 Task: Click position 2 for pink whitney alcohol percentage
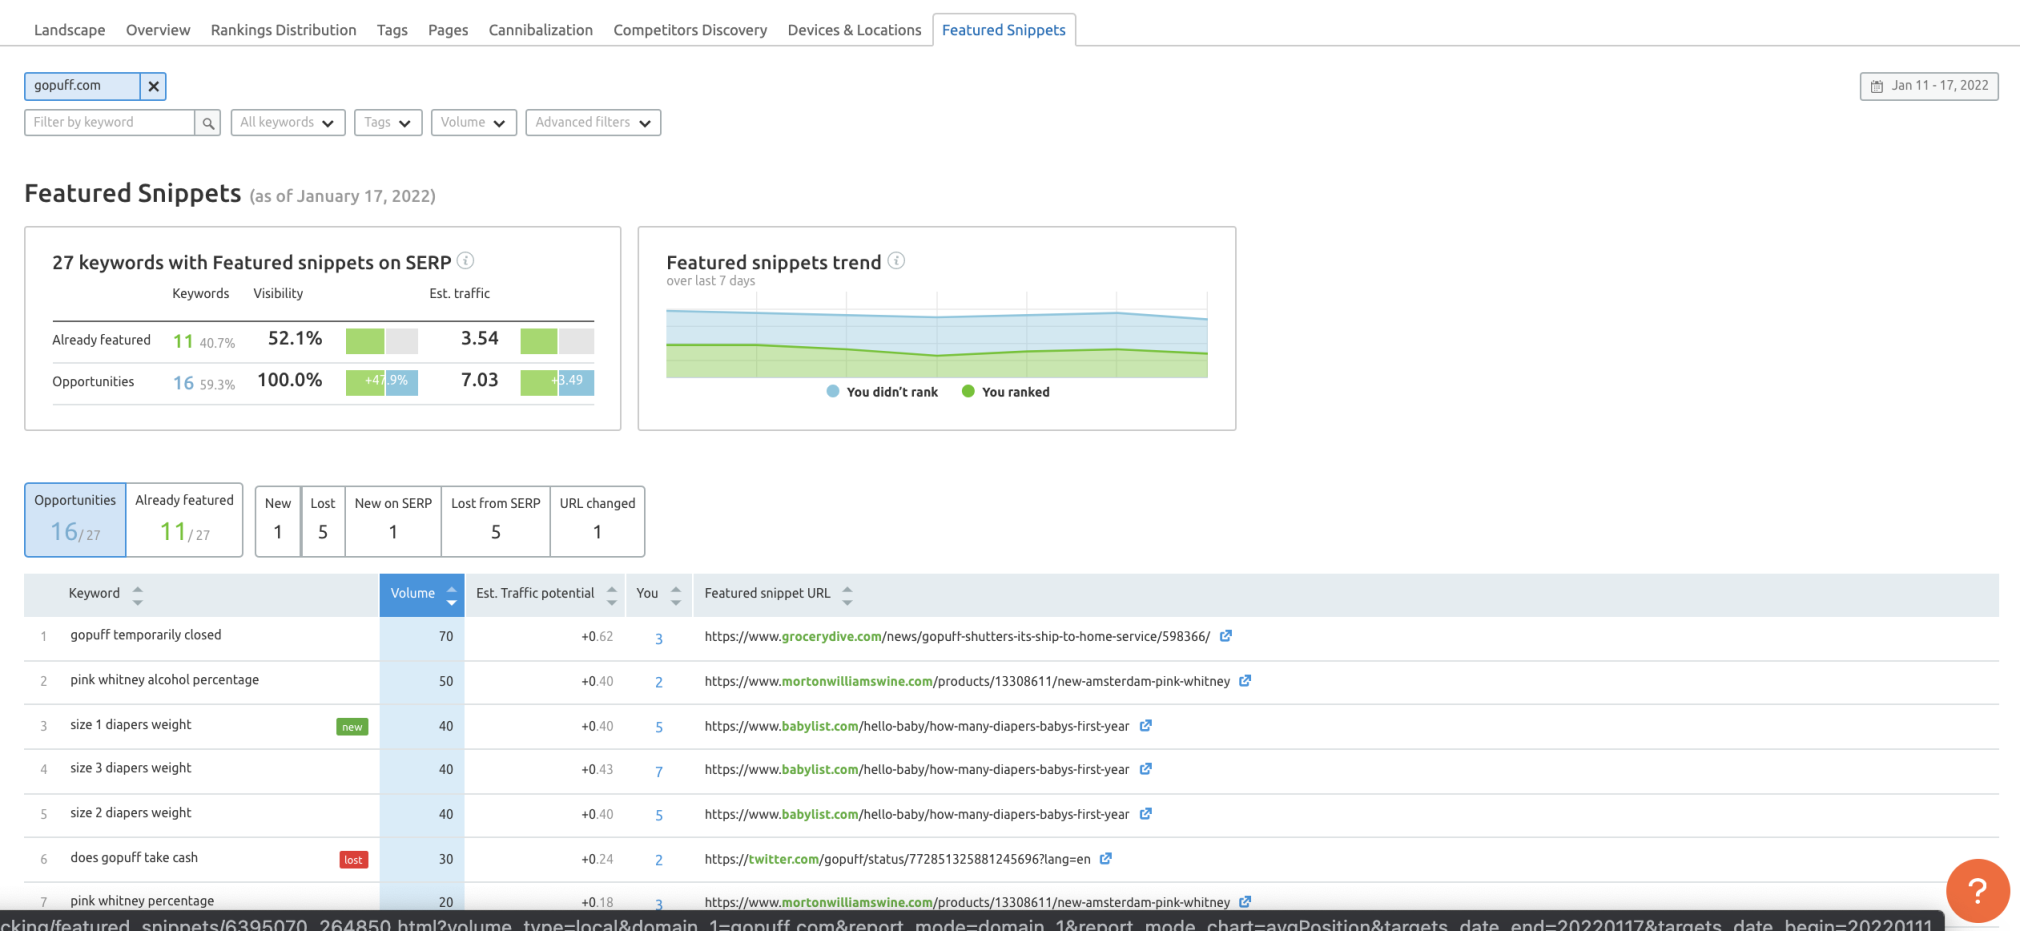coord(659,683)
